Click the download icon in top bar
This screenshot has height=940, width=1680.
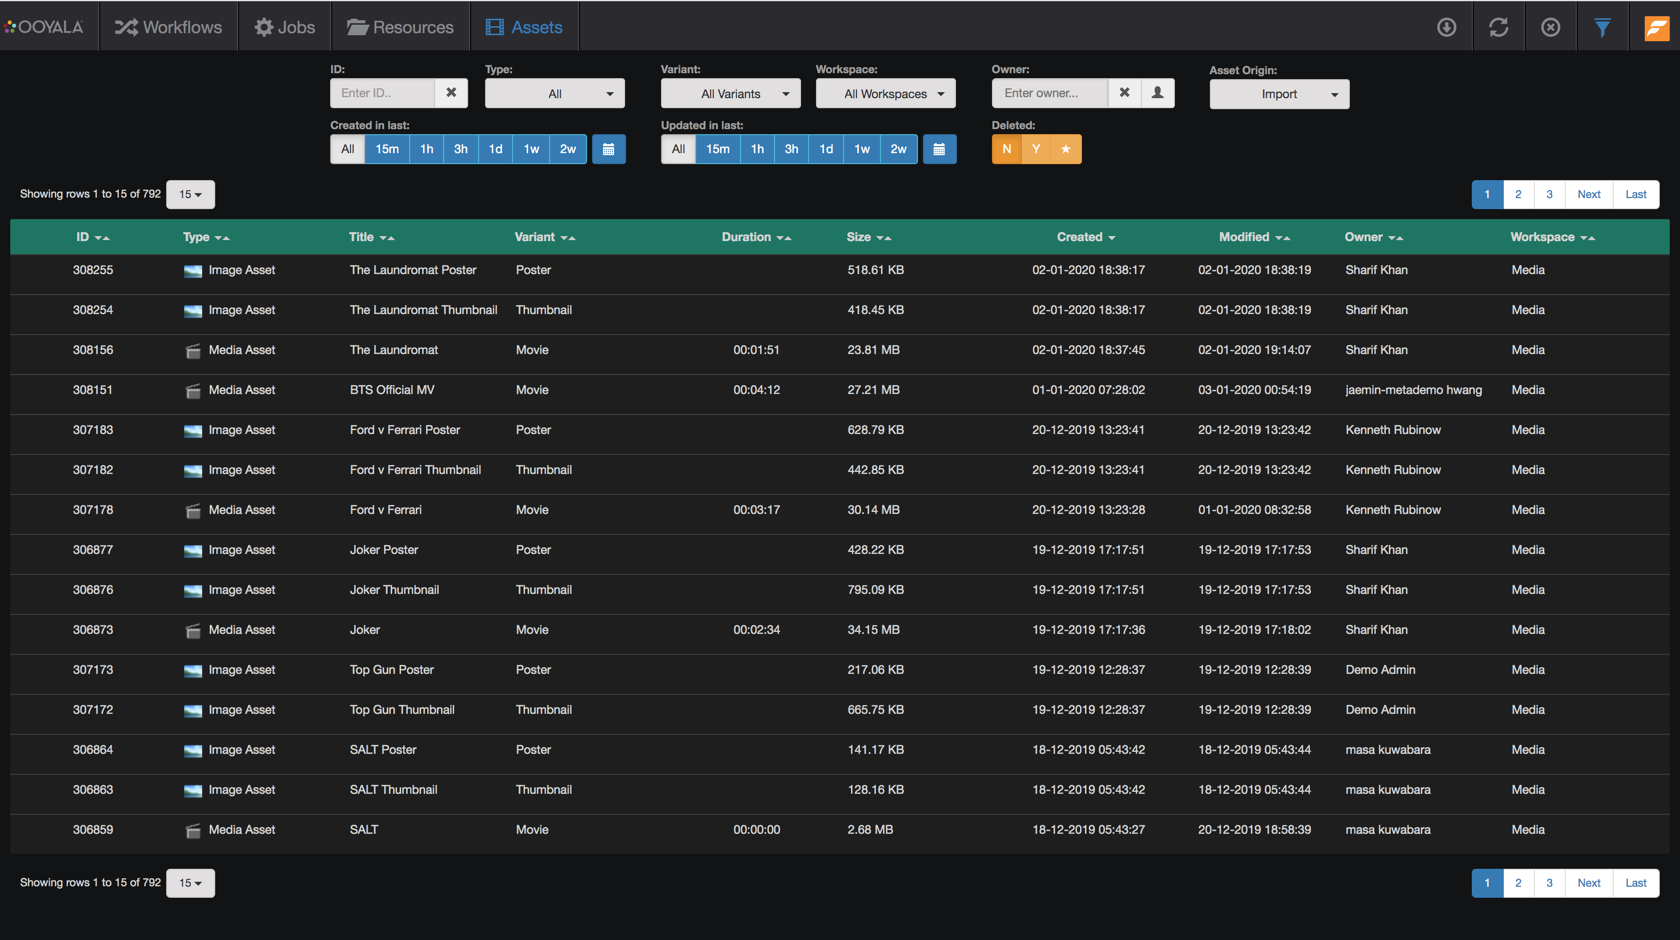(x=1446, y=27)
